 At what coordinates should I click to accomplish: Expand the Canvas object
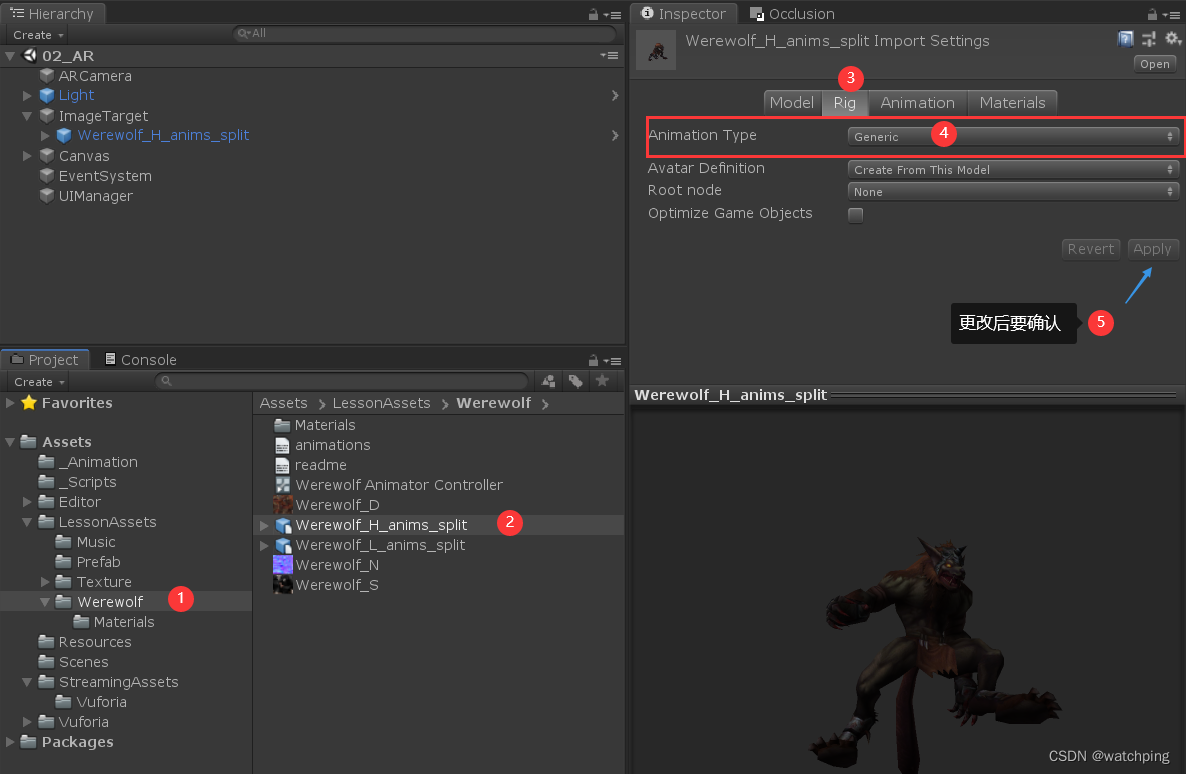click(27, 156)
